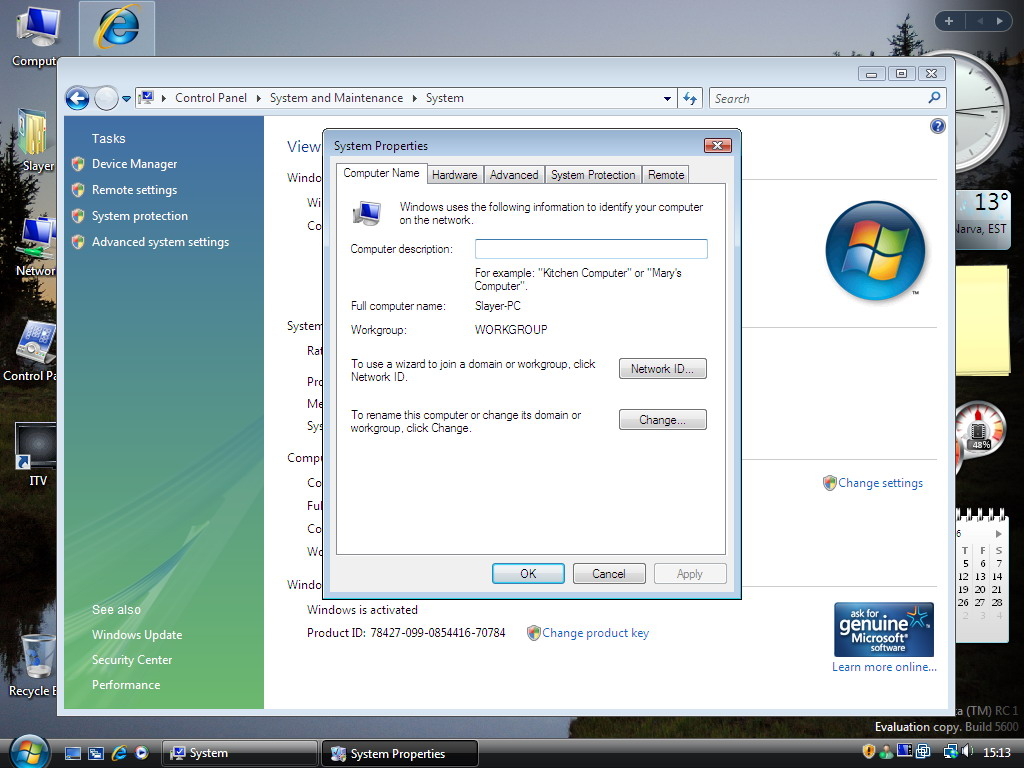Open the Internet Explorer desktop icon
Screen dimensions: 1024x768
[117, 27]
